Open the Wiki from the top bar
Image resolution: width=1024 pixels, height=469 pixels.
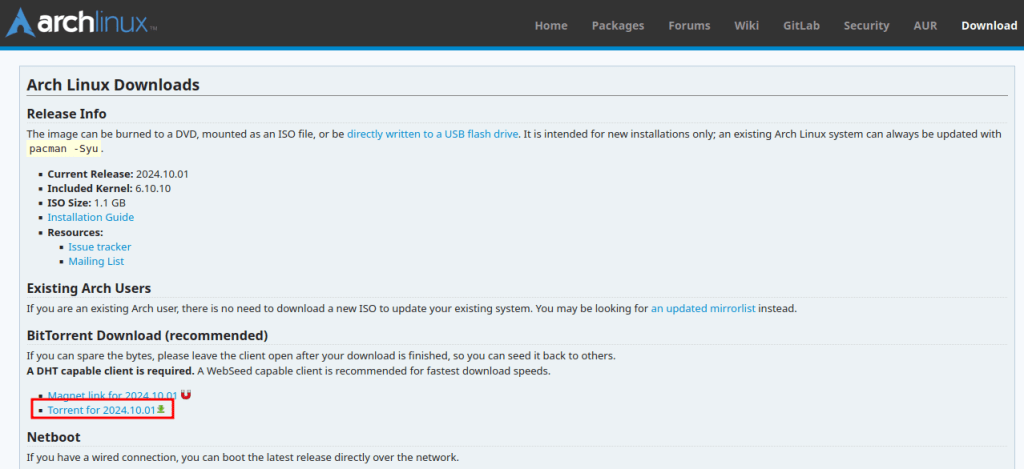746,25
